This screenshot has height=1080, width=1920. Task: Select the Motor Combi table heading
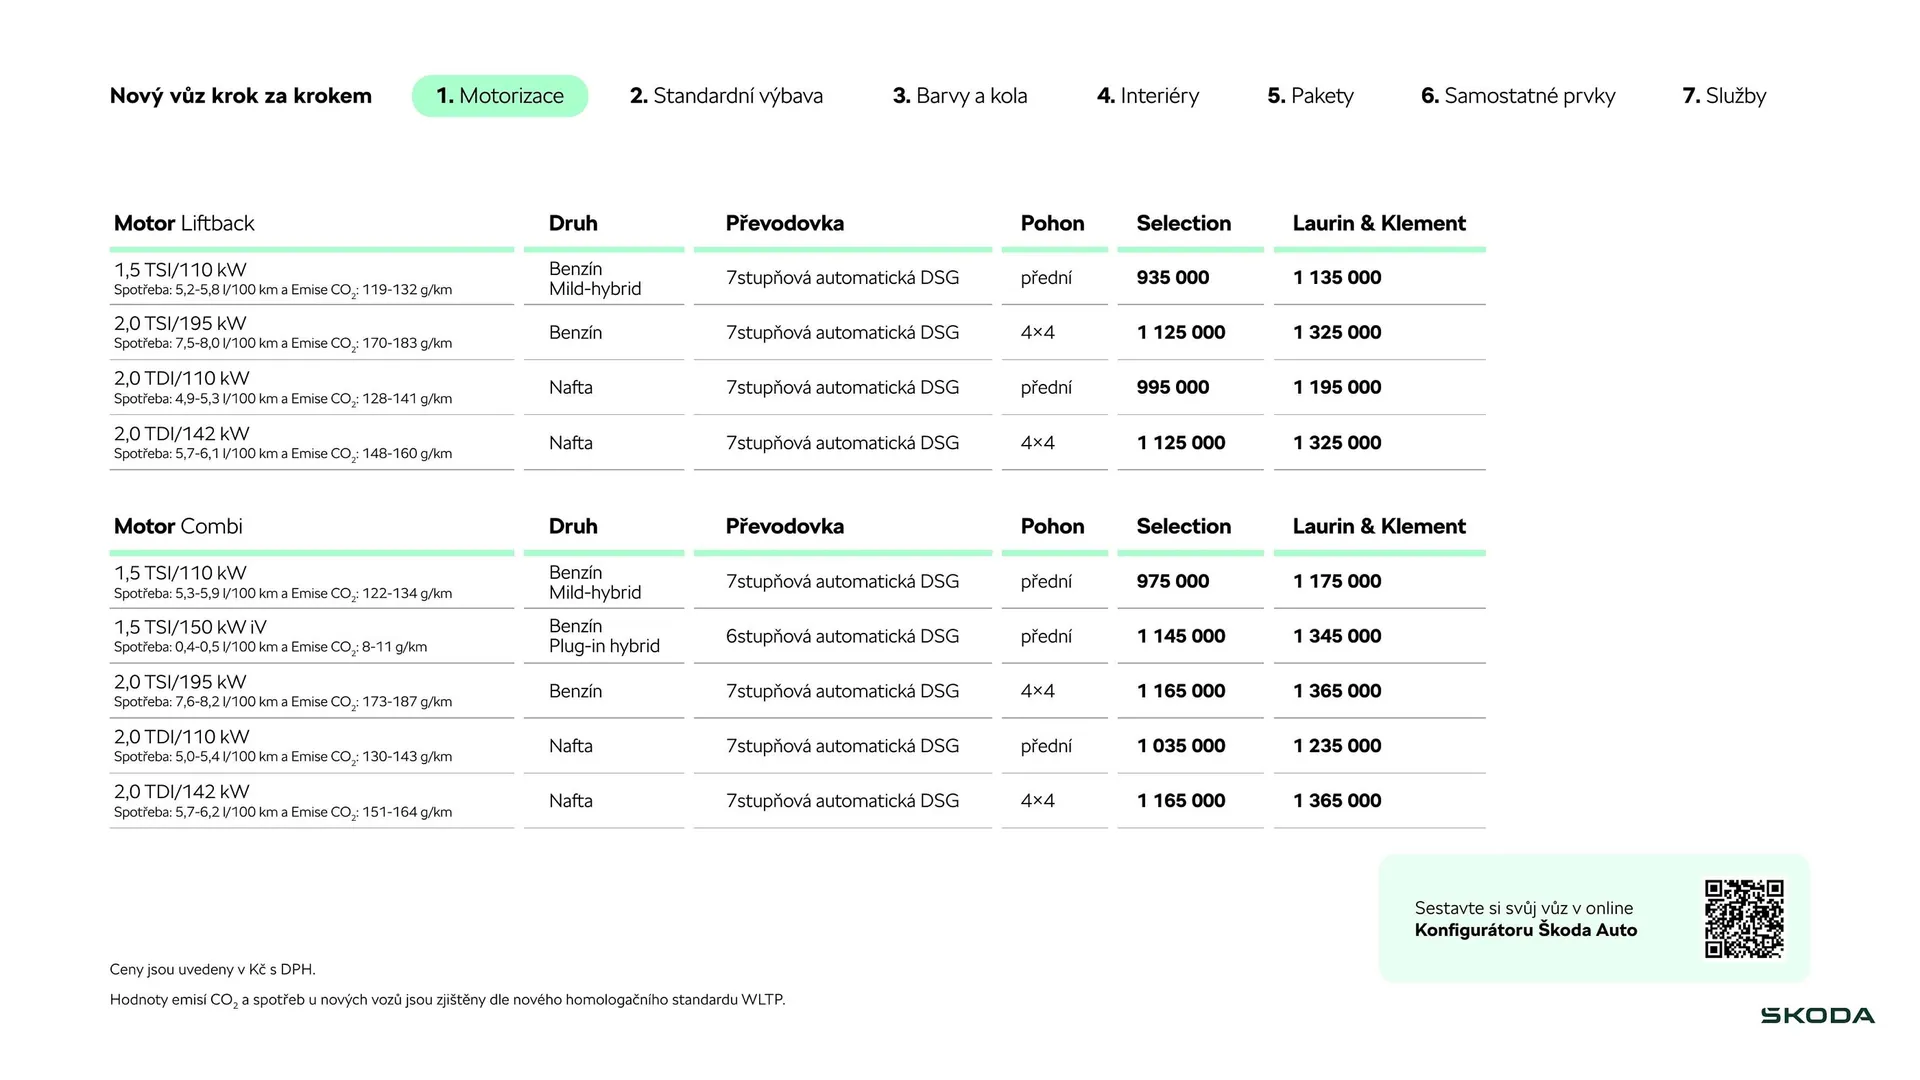[178, 526]
